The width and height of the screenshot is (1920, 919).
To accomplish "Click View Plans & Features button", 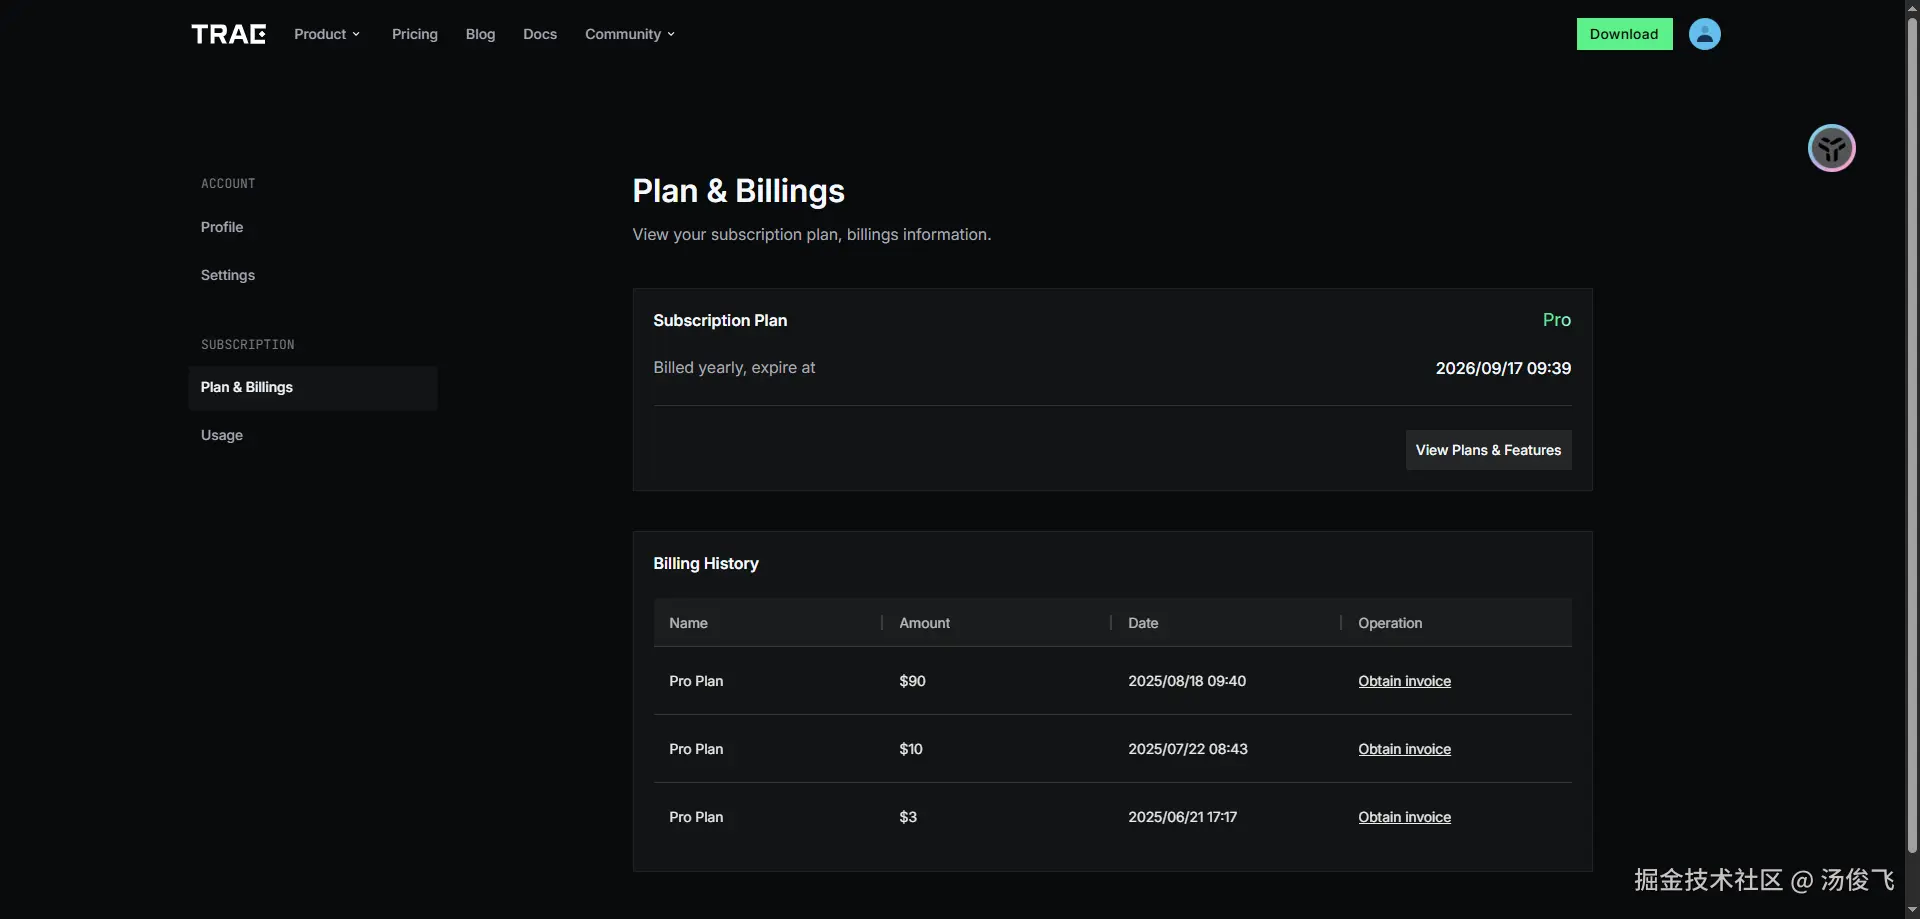I will pos(1488,450).
